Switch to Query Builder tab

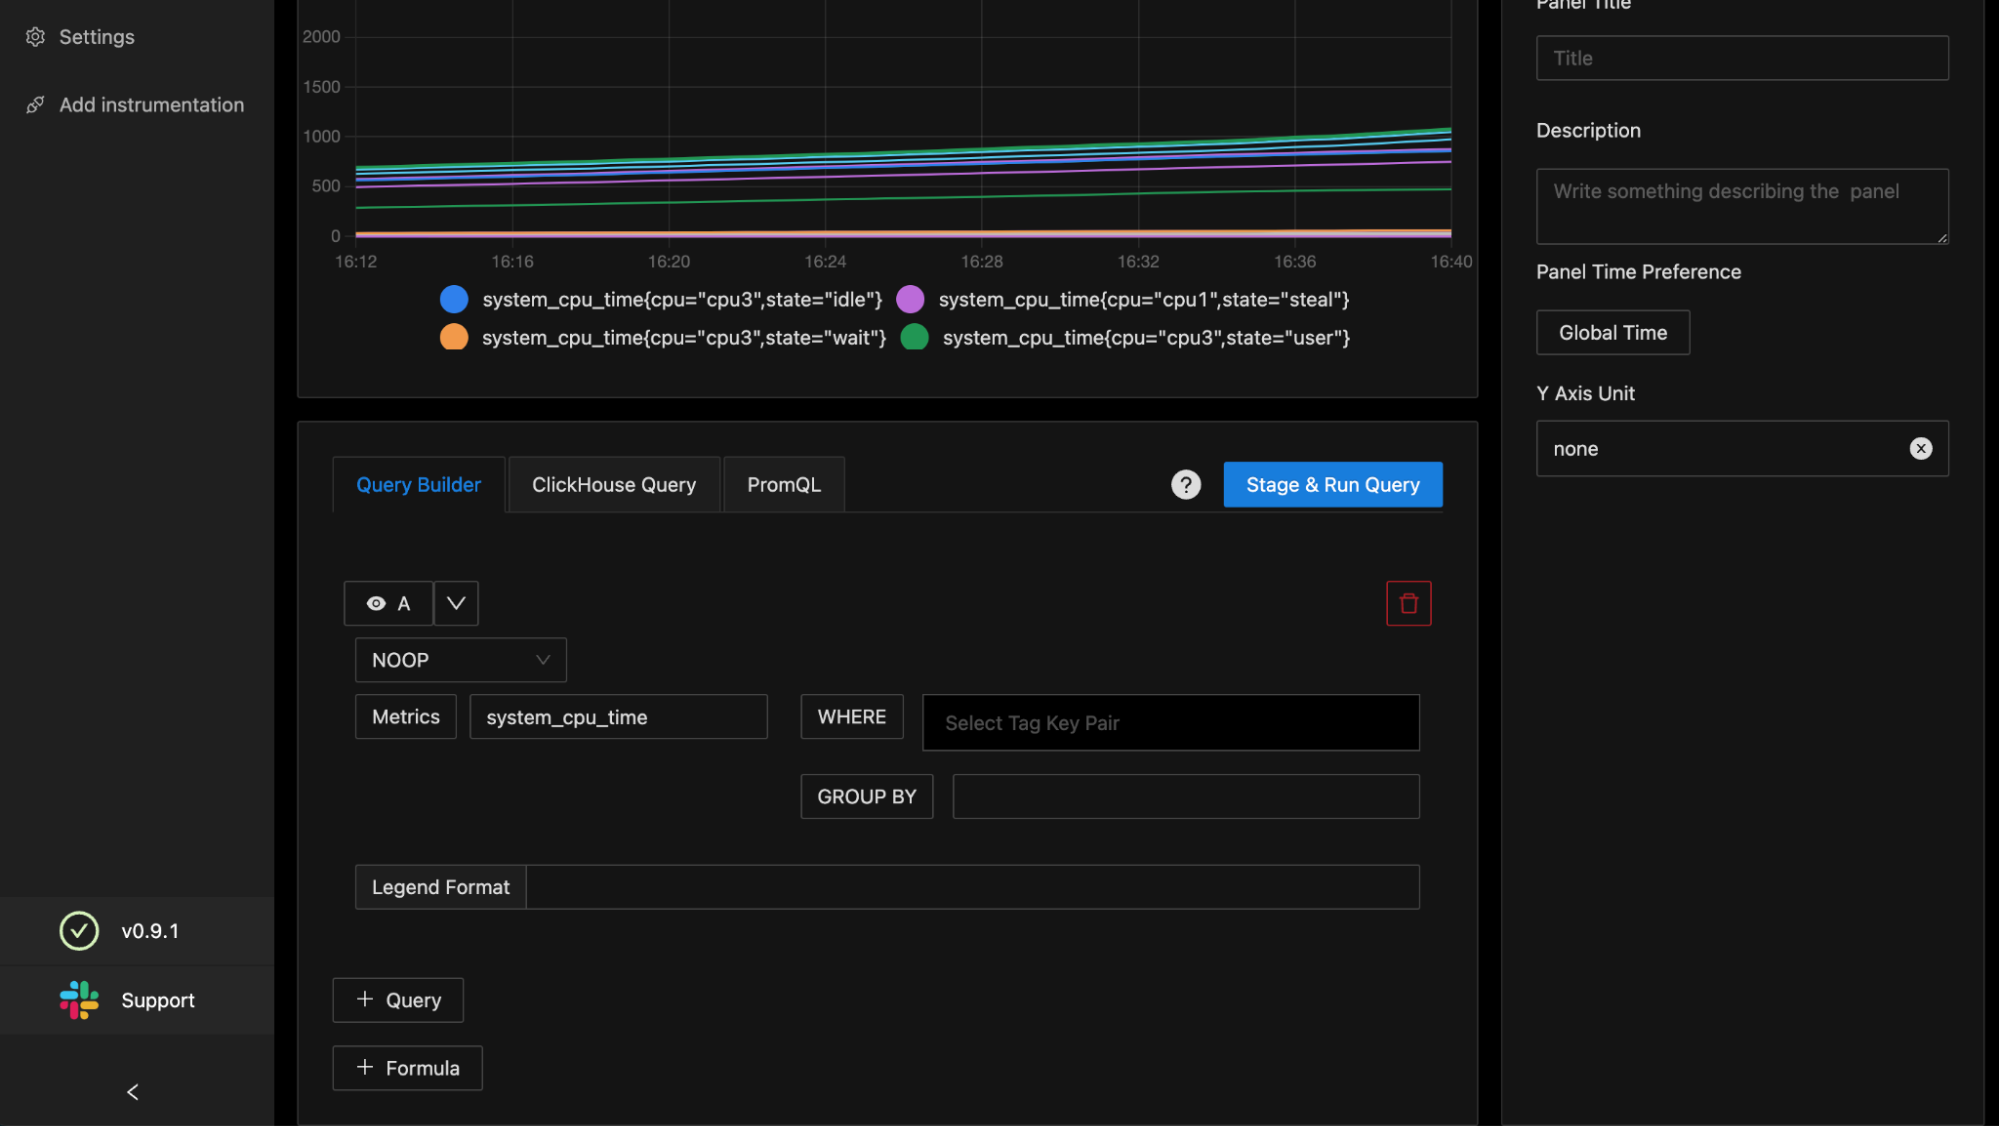(418, 485)
